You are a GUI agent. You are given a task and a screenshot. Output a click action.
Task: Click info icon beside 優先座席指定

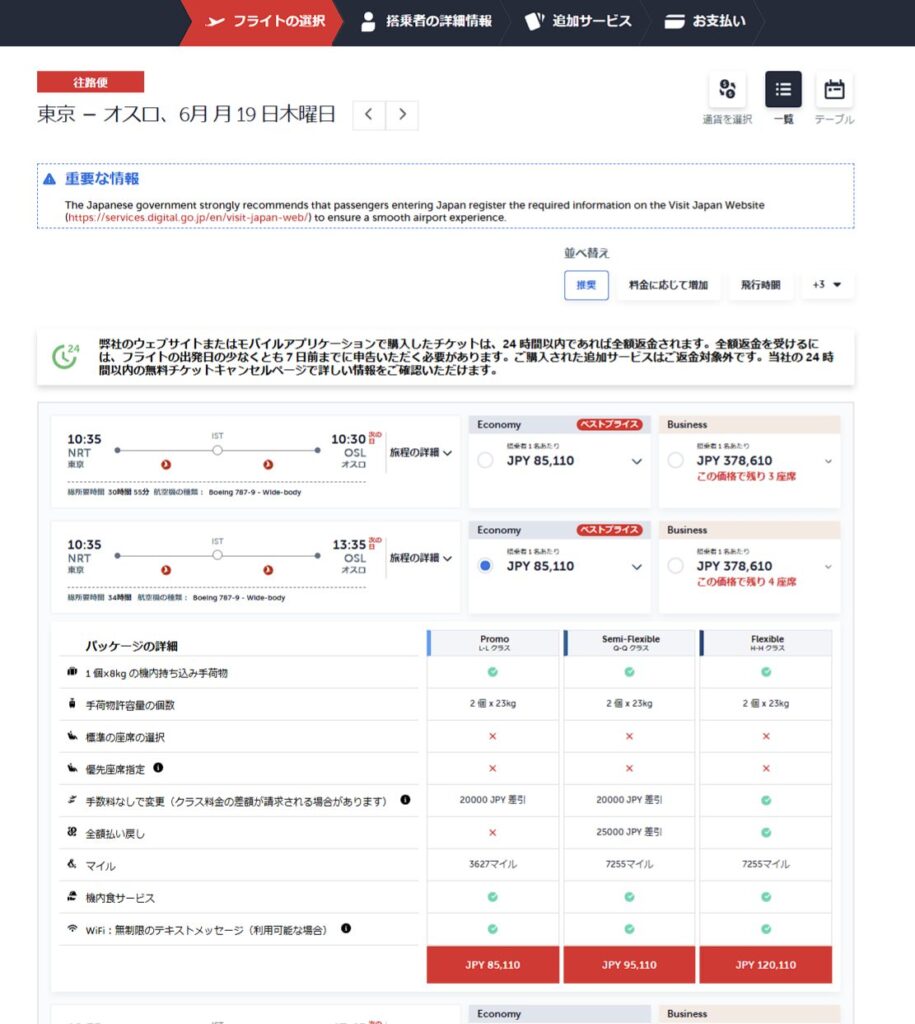pyautogui.click(x=158, y=769)
